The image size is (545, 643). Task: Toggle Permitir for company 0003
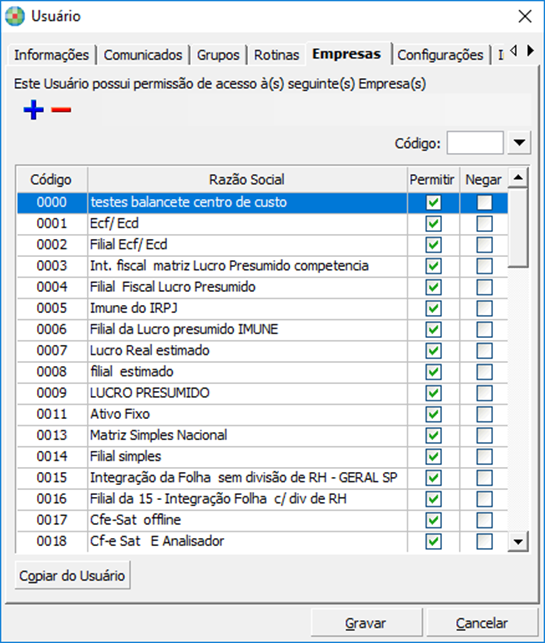coord(433,266)
